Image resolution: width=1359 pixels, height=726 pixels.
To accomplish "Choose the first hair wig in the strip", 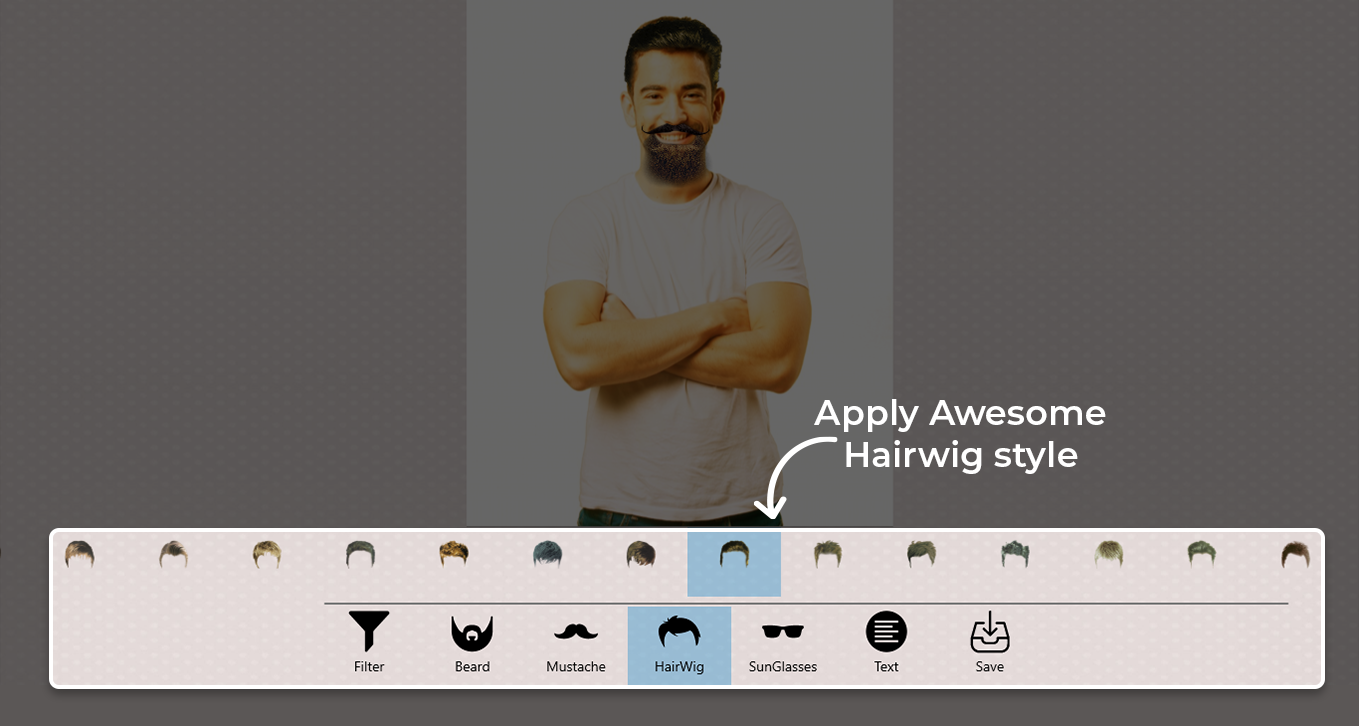I will pyautogui.click(x=79, y=554).
